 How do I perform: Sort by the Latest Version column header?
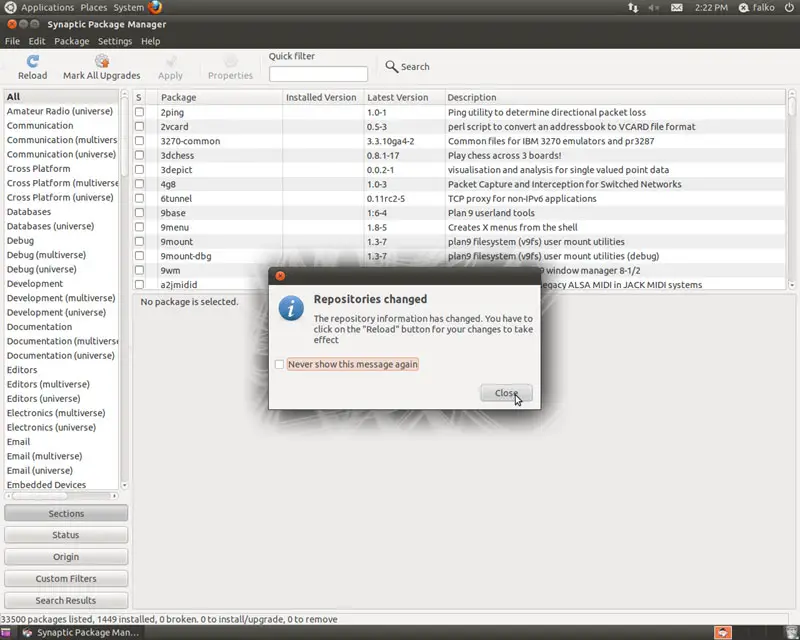404,97
